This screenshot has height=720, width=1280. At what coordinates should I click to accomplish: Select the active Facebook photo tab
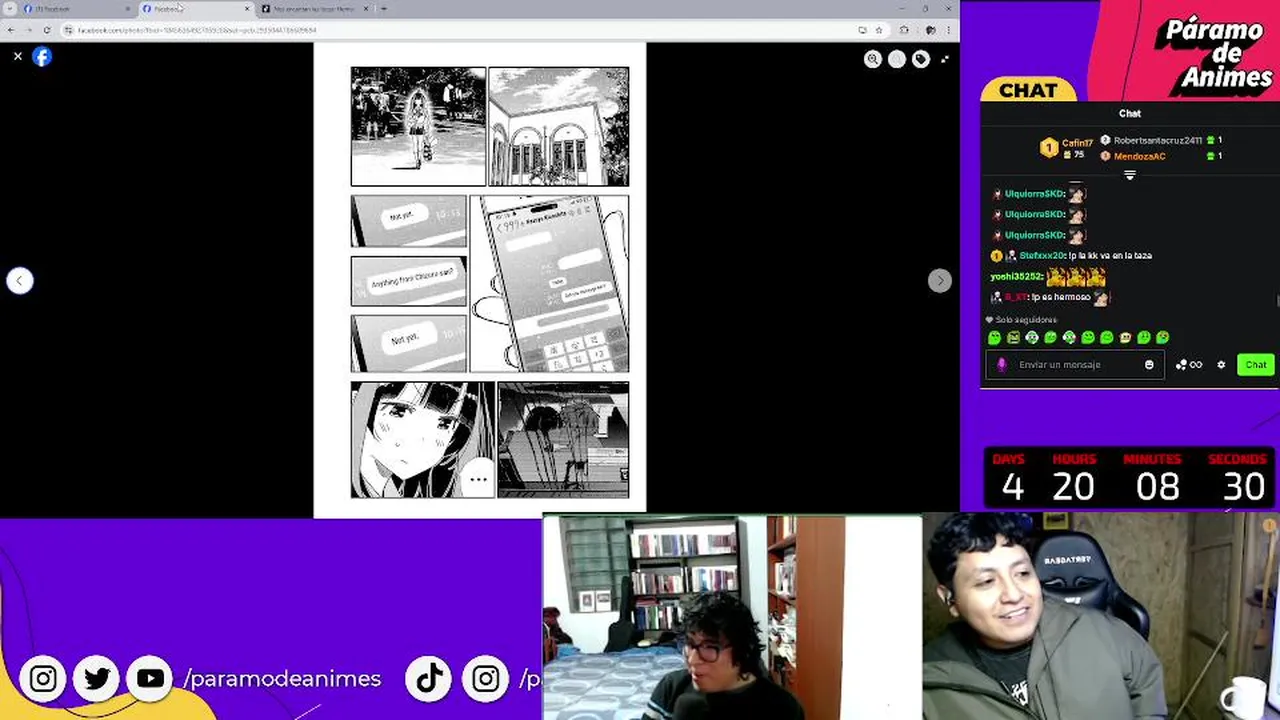point(195,9)
